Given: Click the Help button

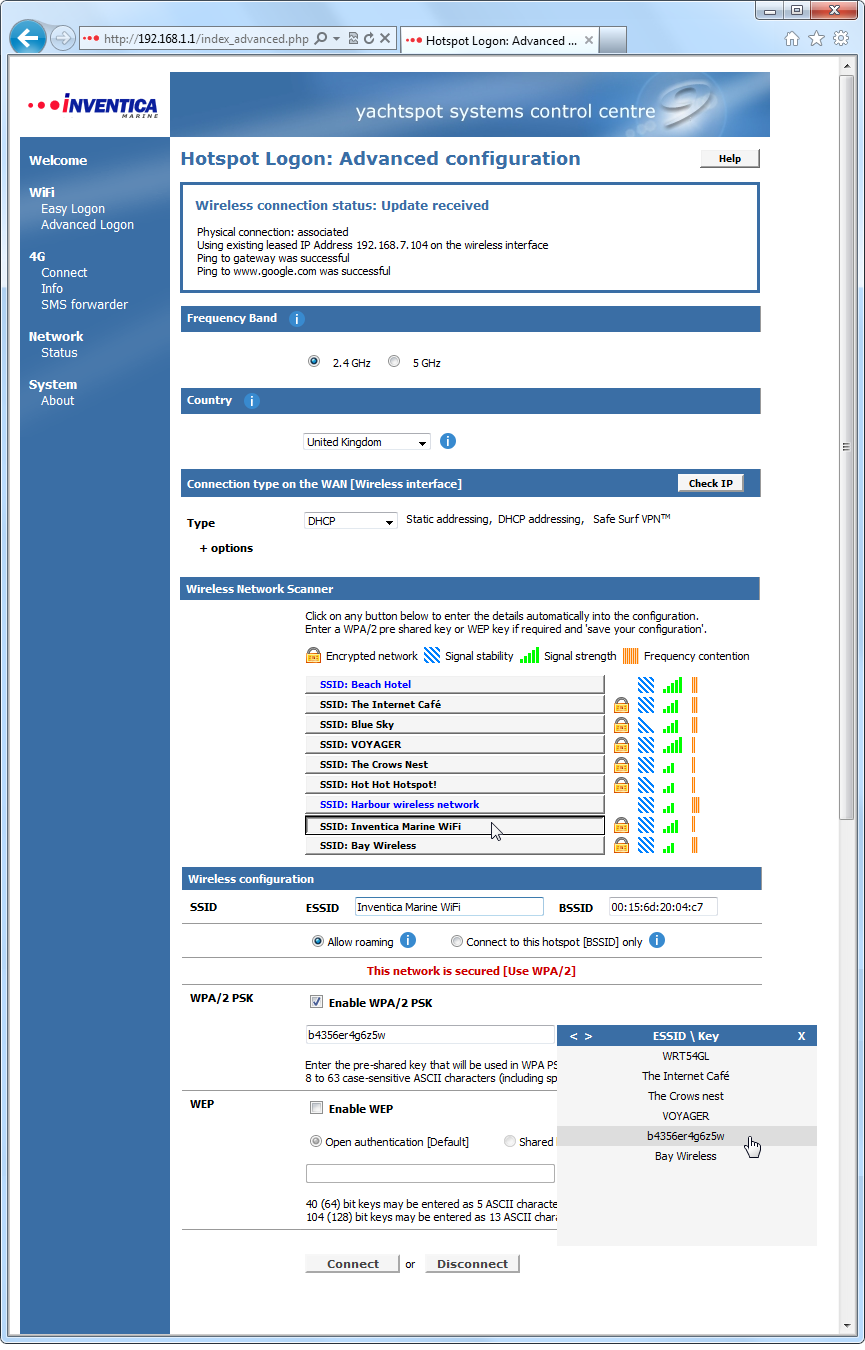Looking at the screenshot, I should pos(730,159).
